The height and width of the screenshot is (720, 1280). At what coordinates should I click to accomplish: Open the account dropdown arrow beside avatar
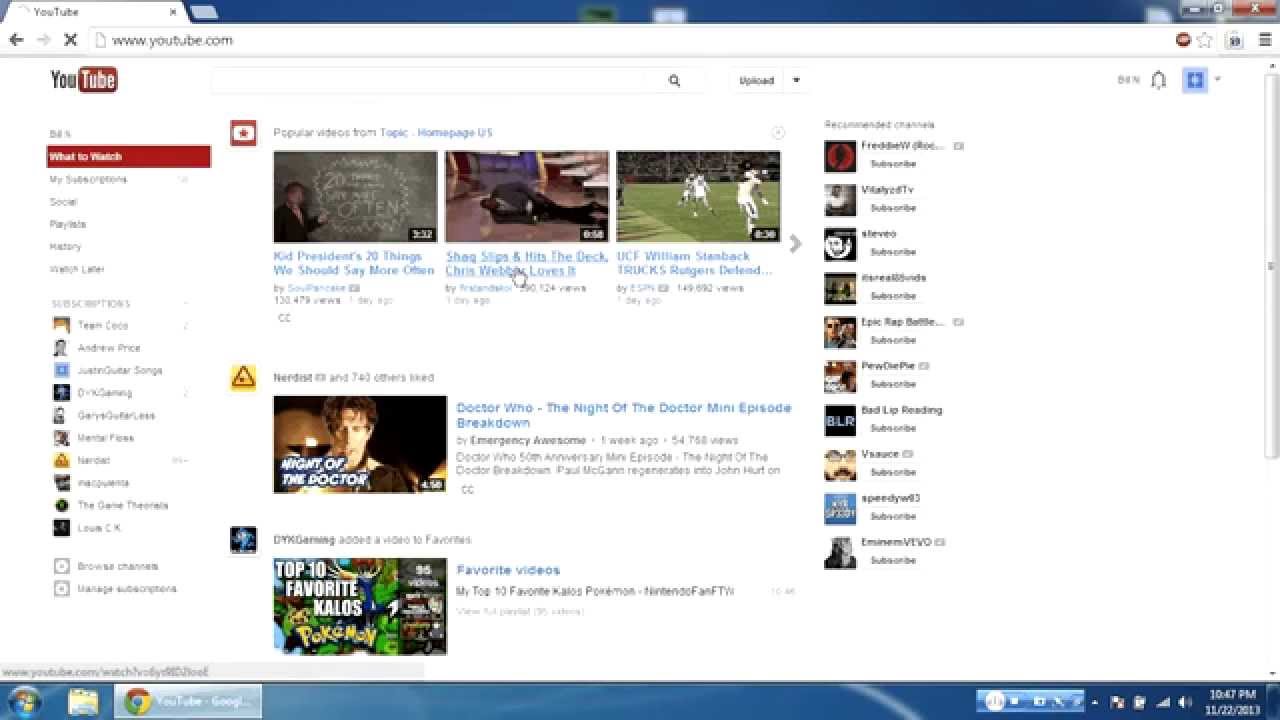[x=1218, y=80]
